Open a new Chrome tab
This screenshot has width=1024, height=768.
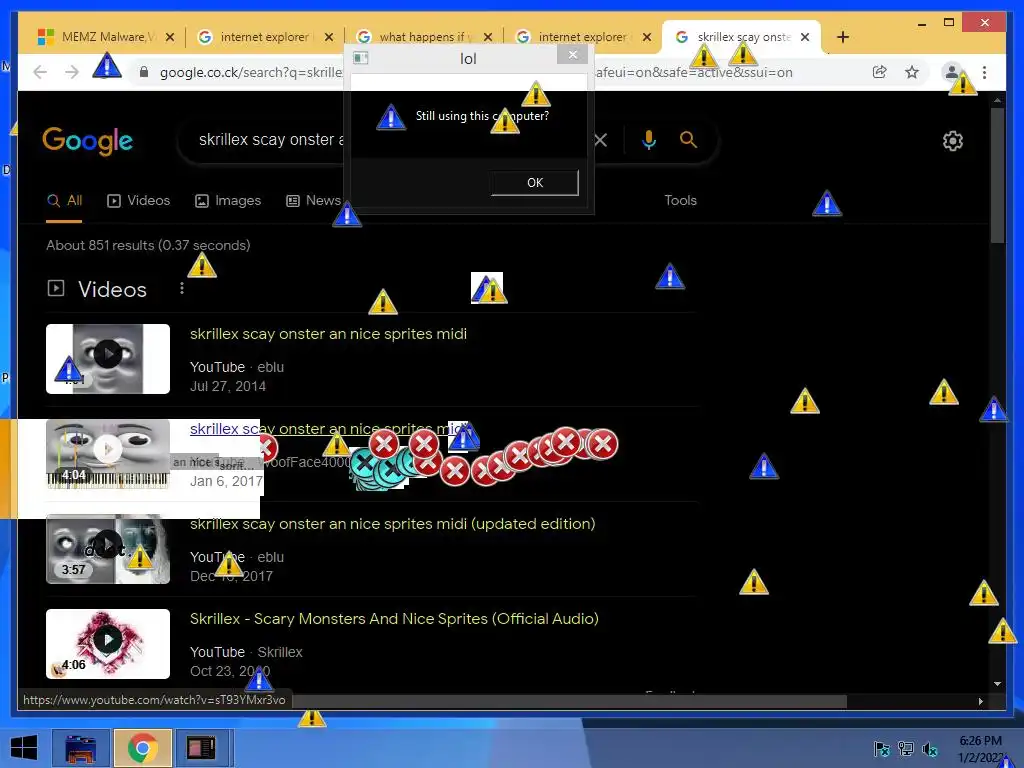pos(843,37)
